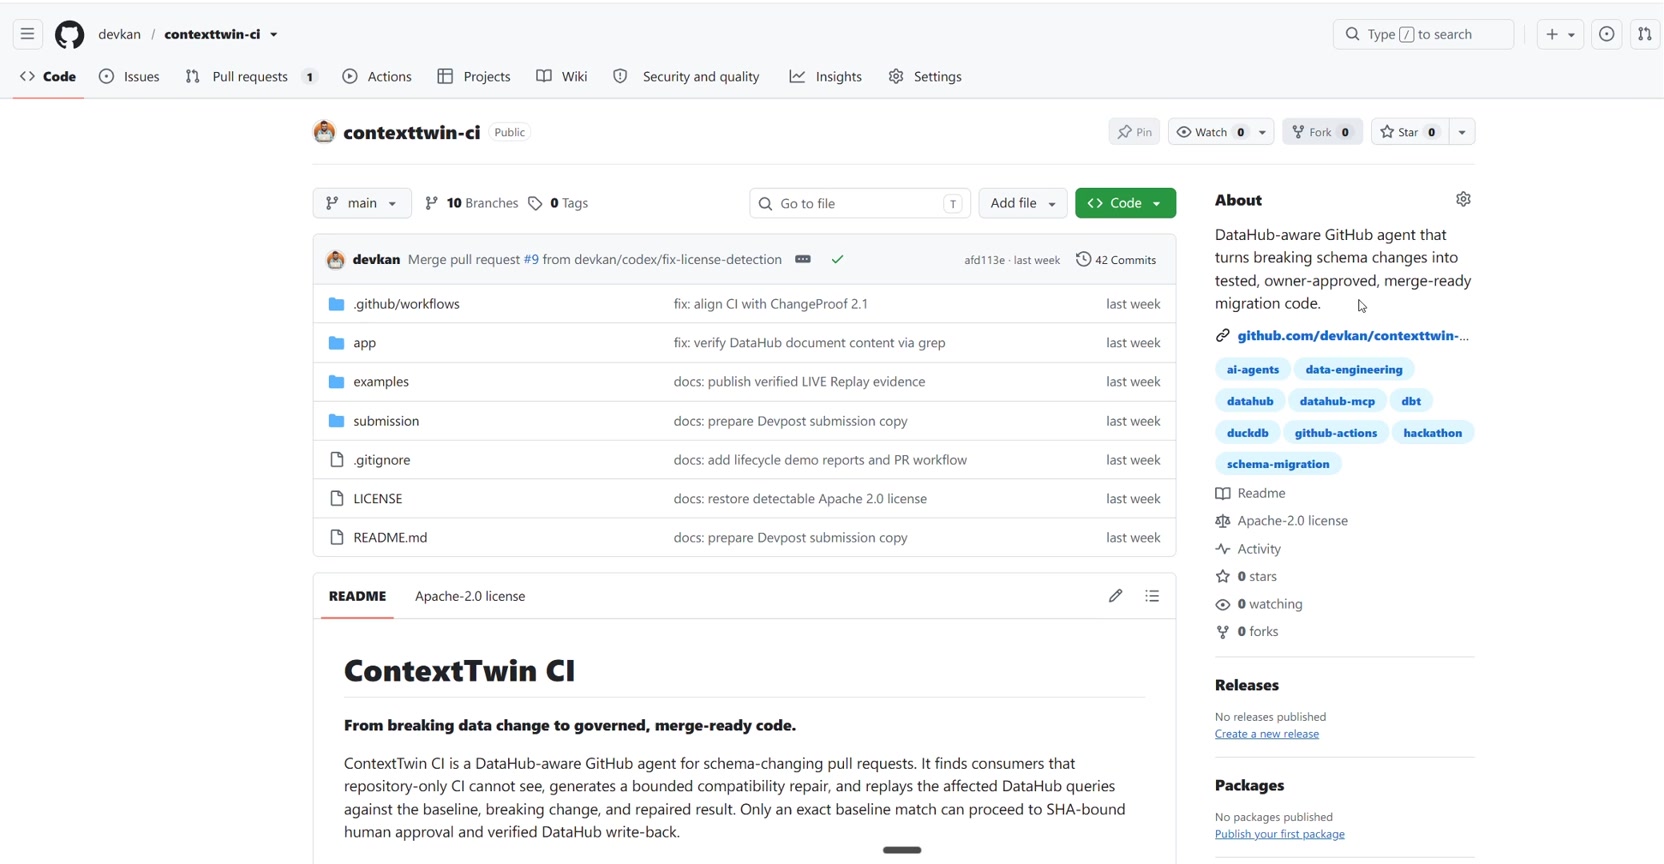Open the issues inbox icon in header
Image resolution: width=1664 pixels, height=864 pixels.
coord(1606,34)
